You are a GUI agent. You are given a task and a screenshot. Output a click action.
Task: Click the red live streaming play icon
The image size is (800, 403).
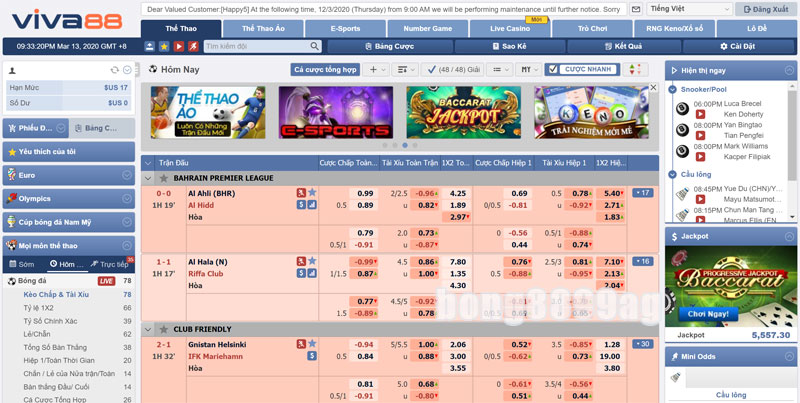click(x=179, y=46)
